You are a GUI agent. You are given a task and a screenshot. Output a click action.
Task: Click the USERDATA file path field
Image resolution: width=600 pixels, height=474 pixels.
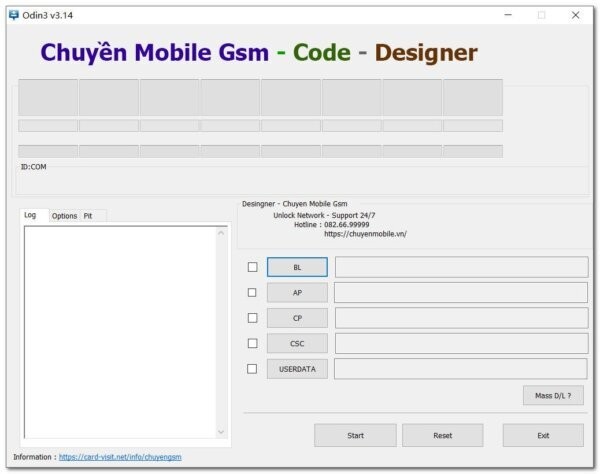(x=461, y=369)
